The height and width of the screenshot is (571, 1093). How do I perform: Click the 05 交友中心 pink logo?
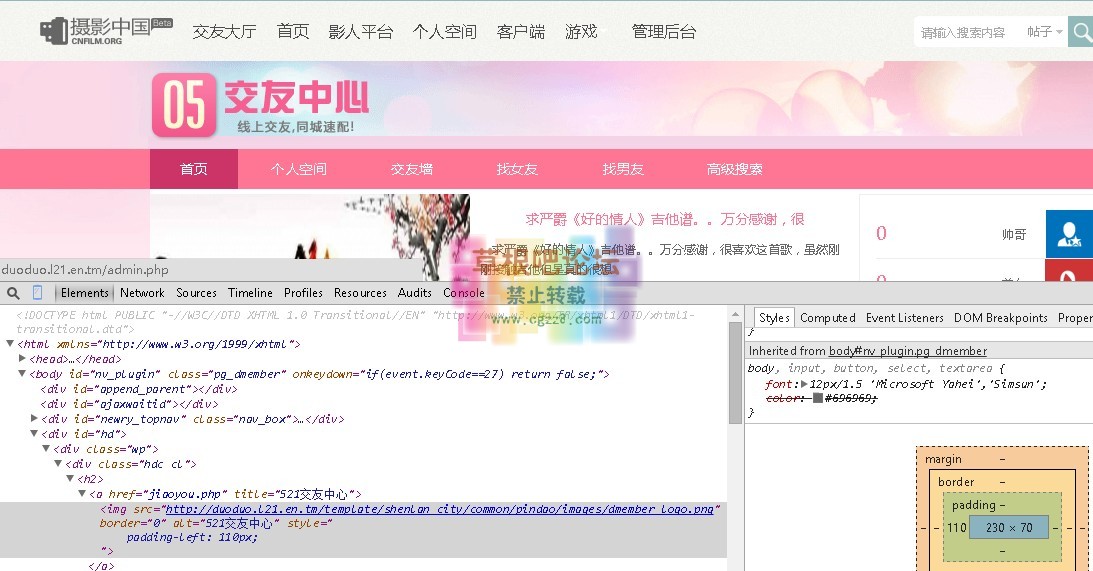[261, 105]
